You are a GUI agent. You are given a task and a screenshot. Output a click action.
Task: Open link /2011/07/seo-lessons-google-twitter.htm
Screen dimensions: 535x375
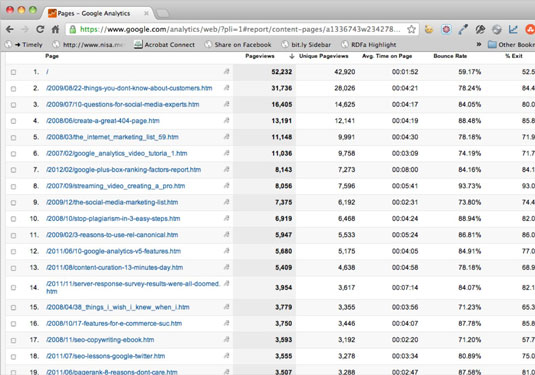pyautogui.click(x=106, y=356)
